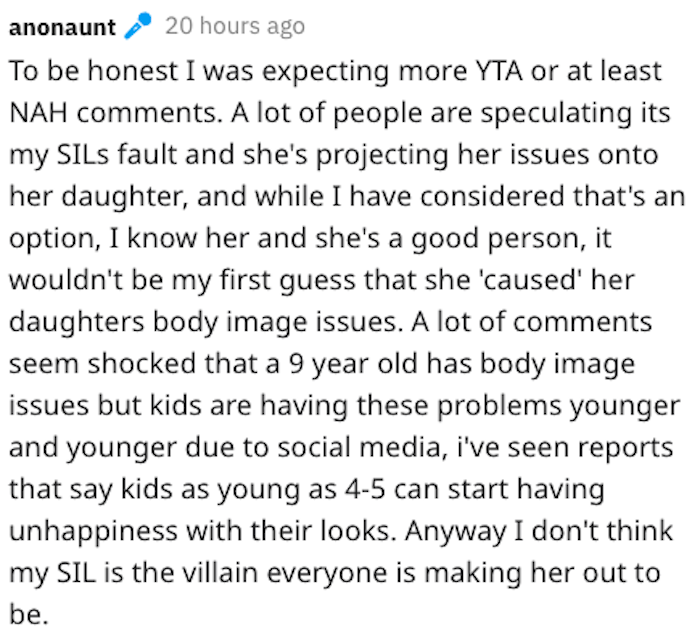Click the word 'YTA' in the comment
The image size is (700, 637).
(x=498, y=71)
